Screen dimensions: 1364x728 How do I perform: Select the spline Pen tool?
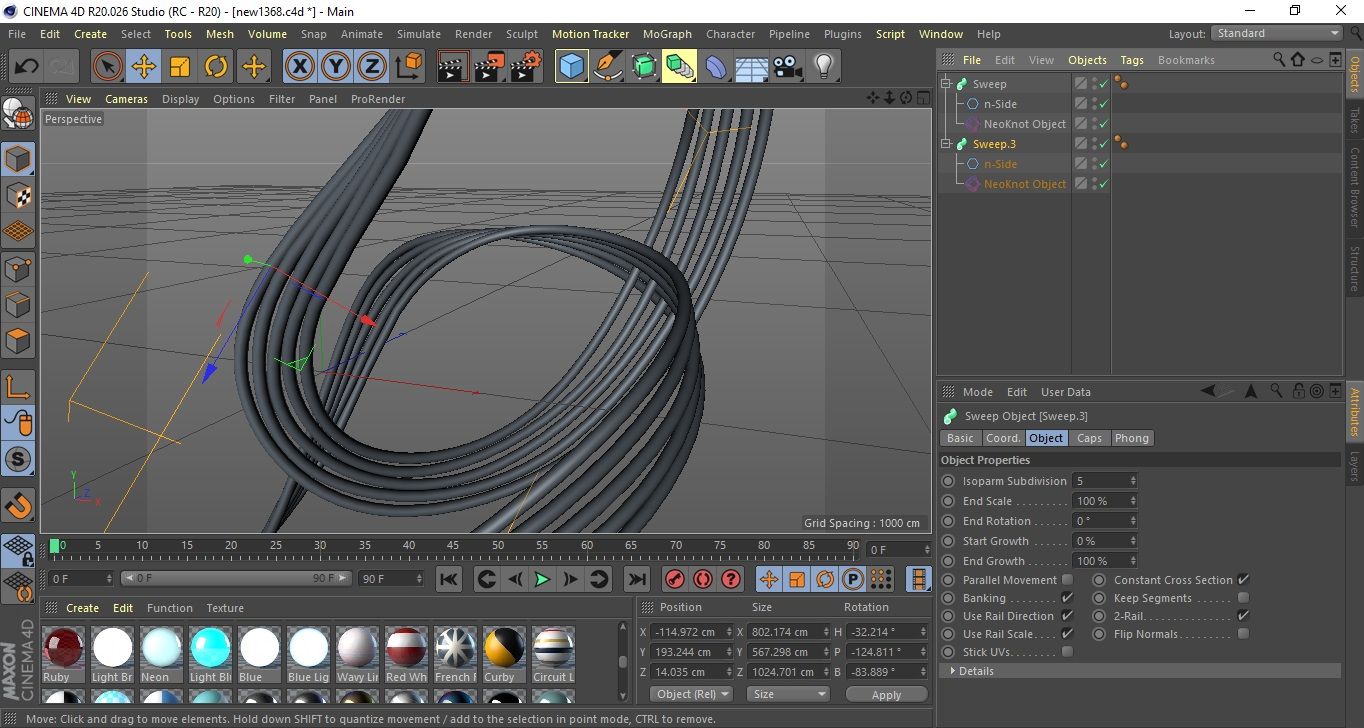pyautogui.click(x=608, y=67)
